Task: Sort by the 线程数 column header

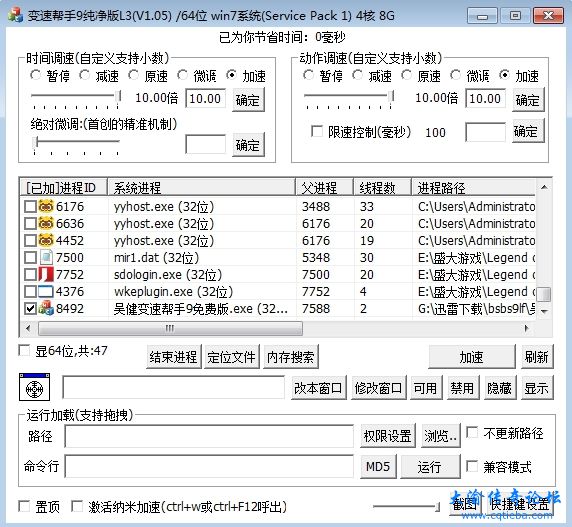Action: click(382, 188)
